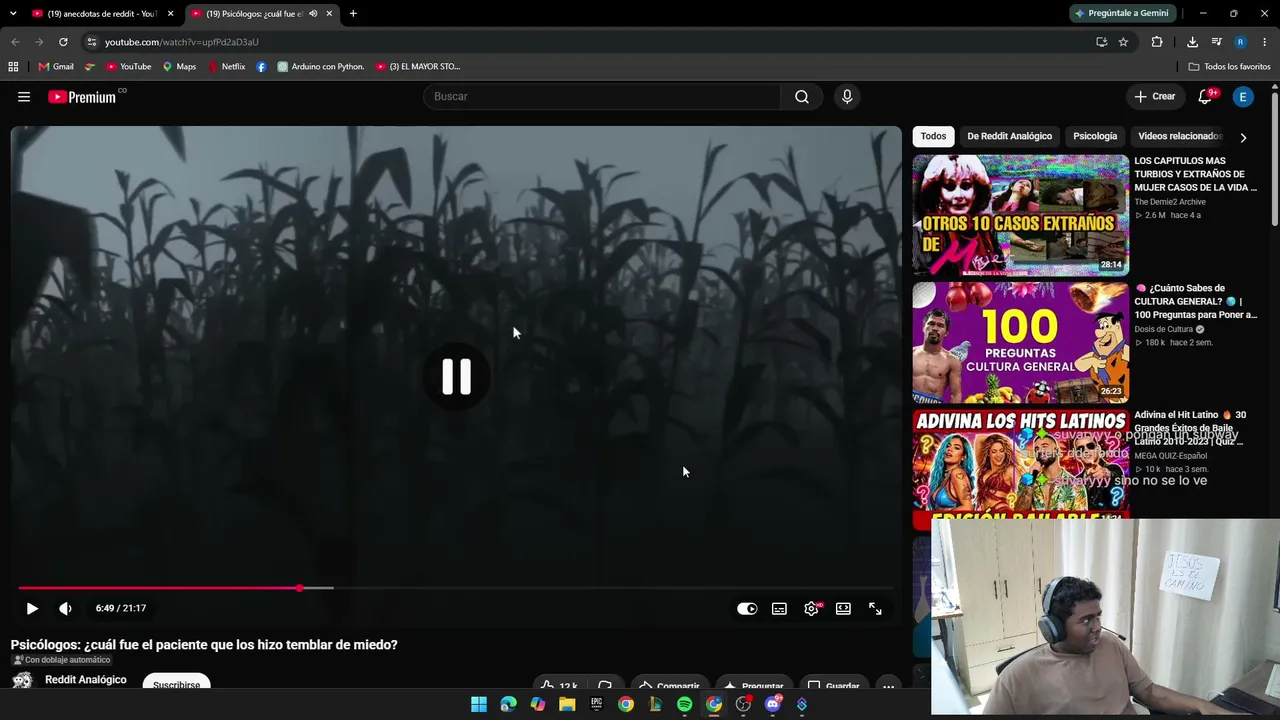Close the "anecdotas de reddit" tab

(x=170, y=14)
